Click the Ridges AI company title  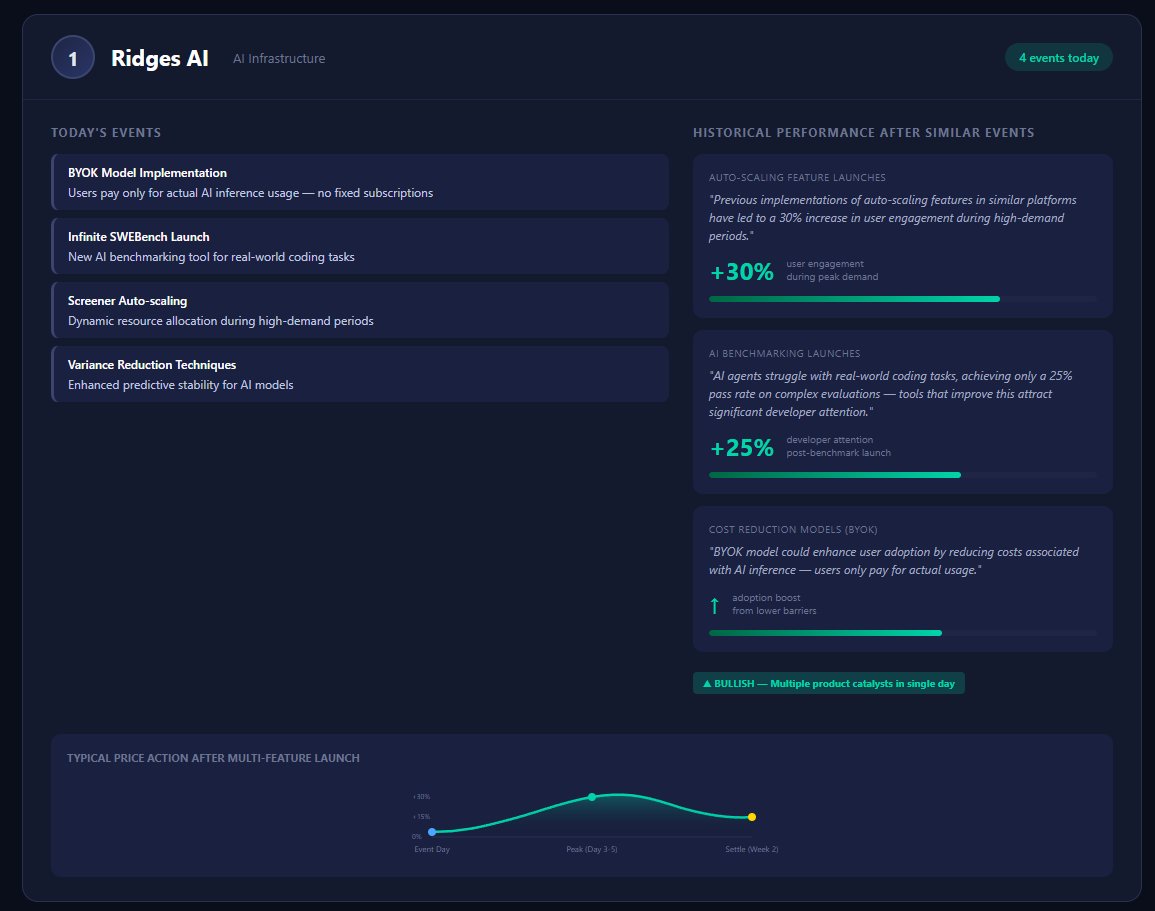[160, 58]
